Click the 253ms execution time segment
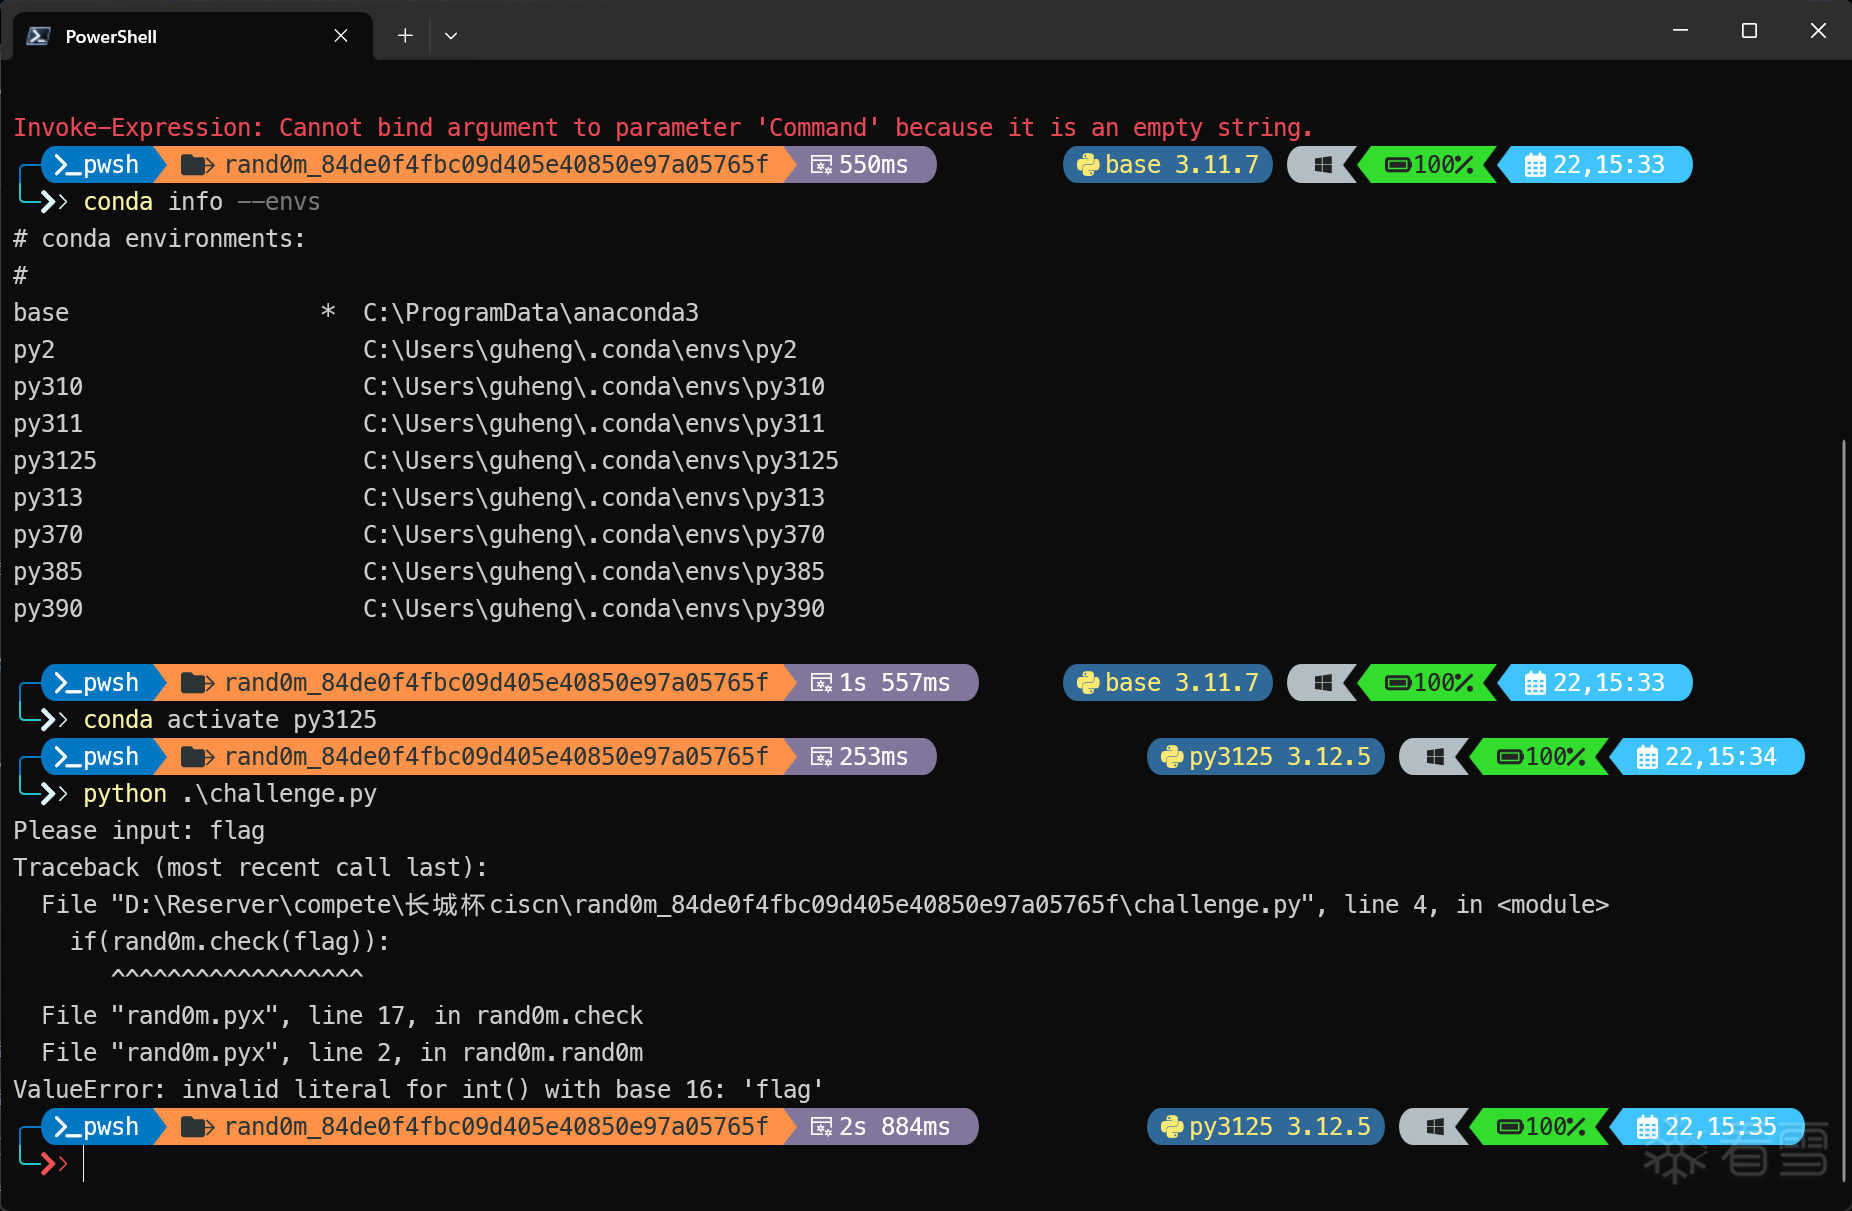 click(x=860, y=757)
